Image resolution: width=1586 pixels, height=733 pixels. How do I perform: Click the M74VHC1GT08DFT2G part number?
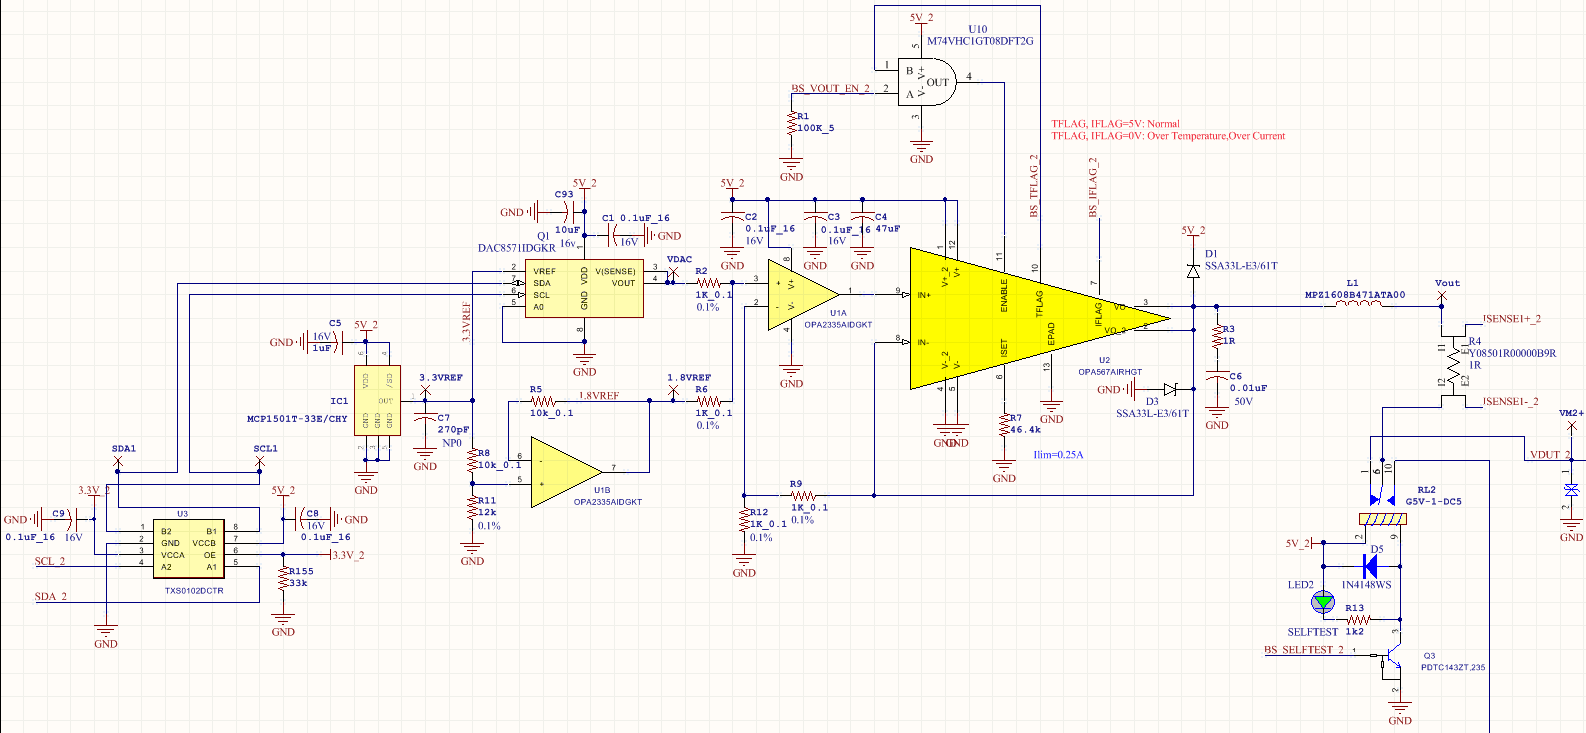980,42
